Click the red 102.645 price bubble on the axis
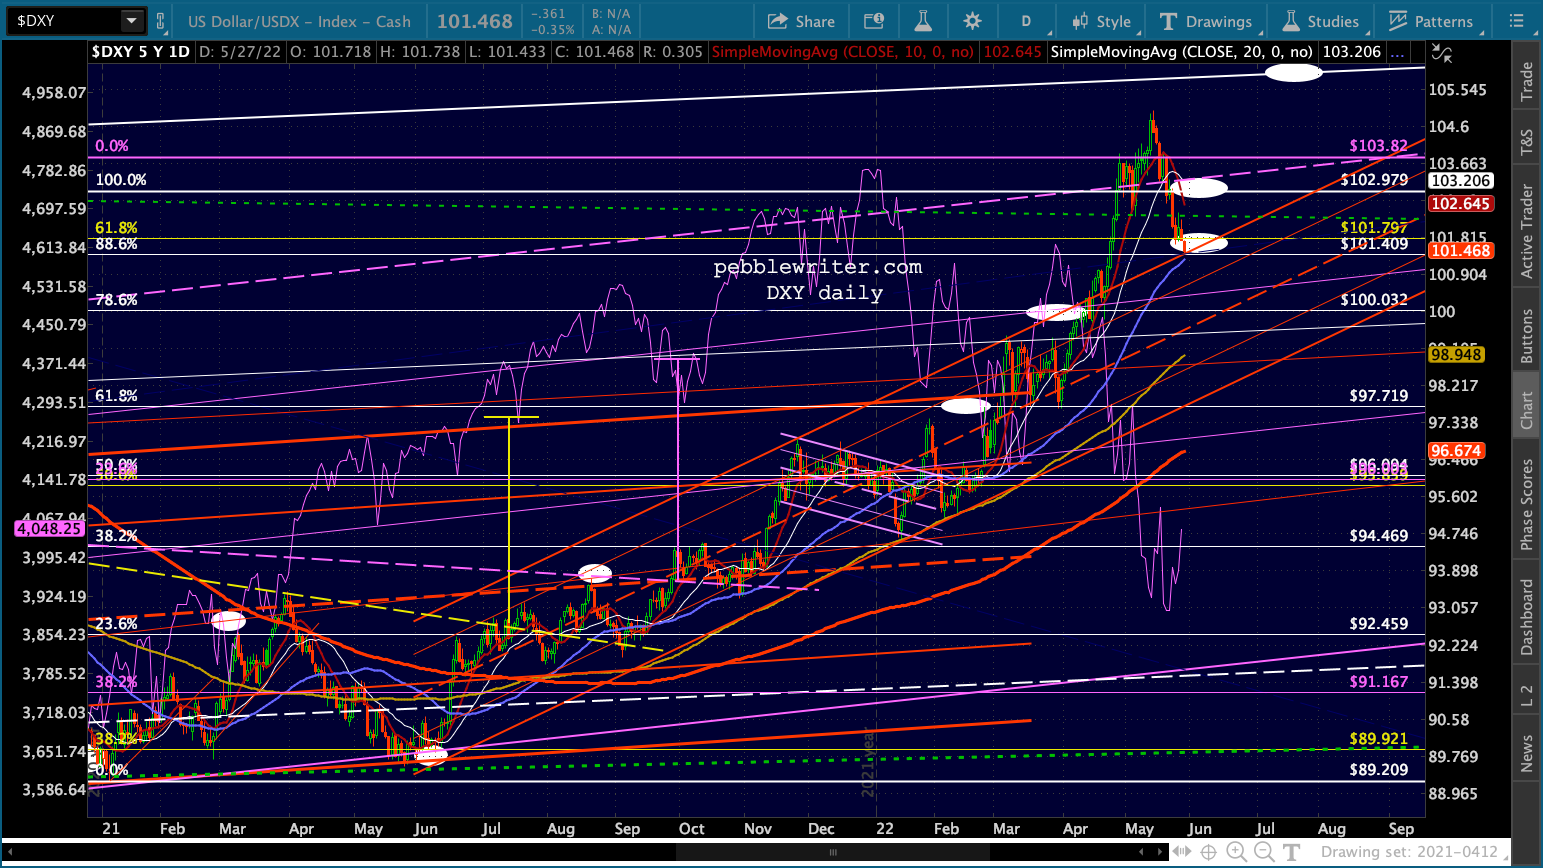This screenshot has height=868, width=1543. tap(1460, 204)
